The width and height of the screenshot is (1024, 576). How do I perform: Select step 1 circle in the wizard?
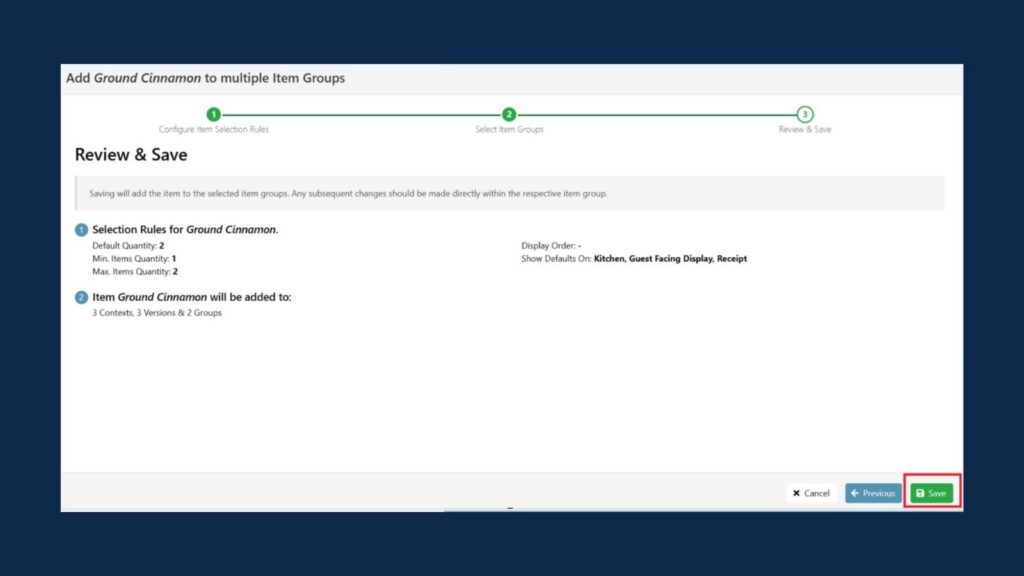click(x=213, y=115)
